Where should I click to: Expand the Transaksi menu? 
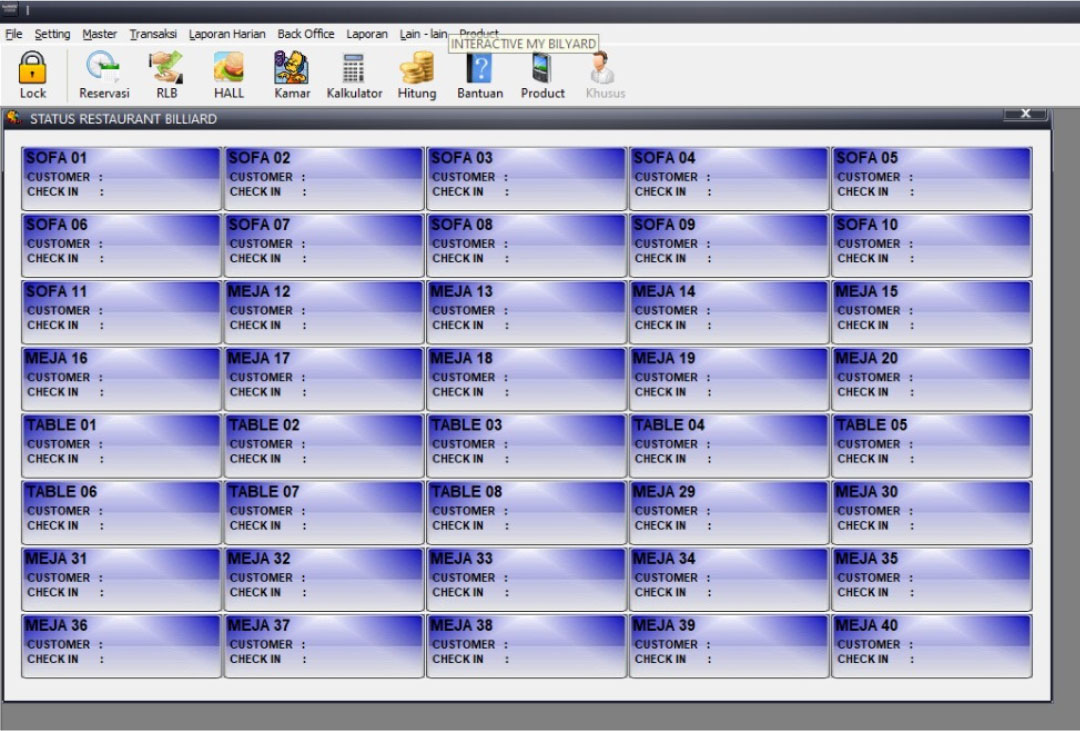153,34
